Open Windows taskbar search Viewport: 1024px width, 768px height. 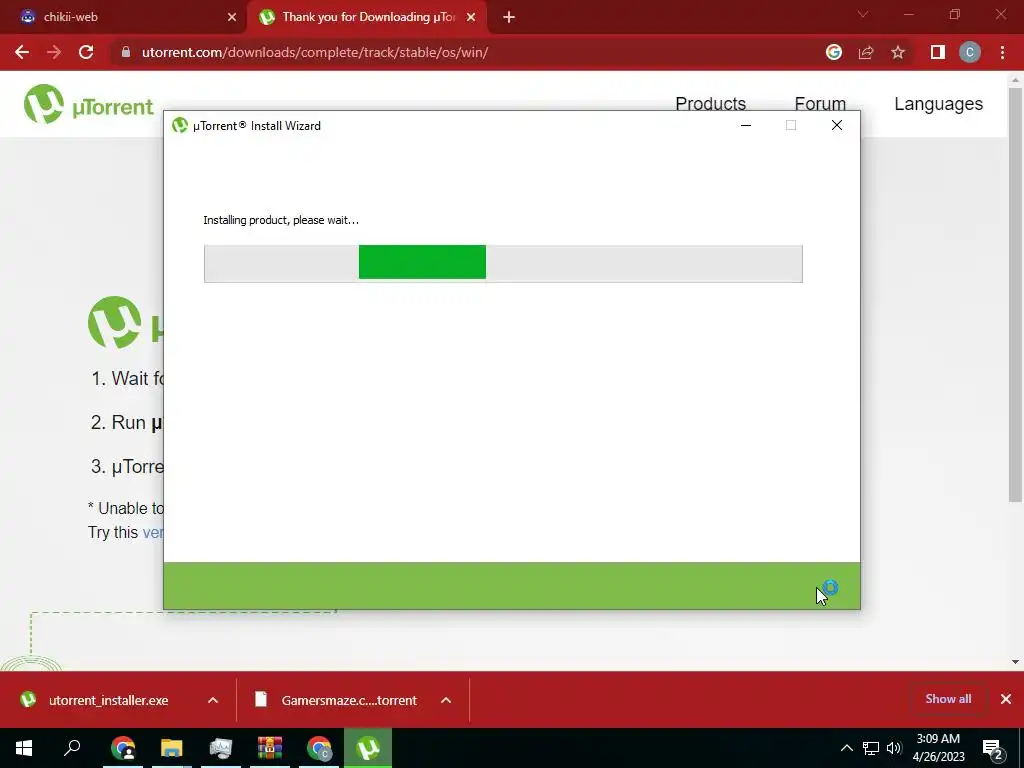tap(72, 748)
